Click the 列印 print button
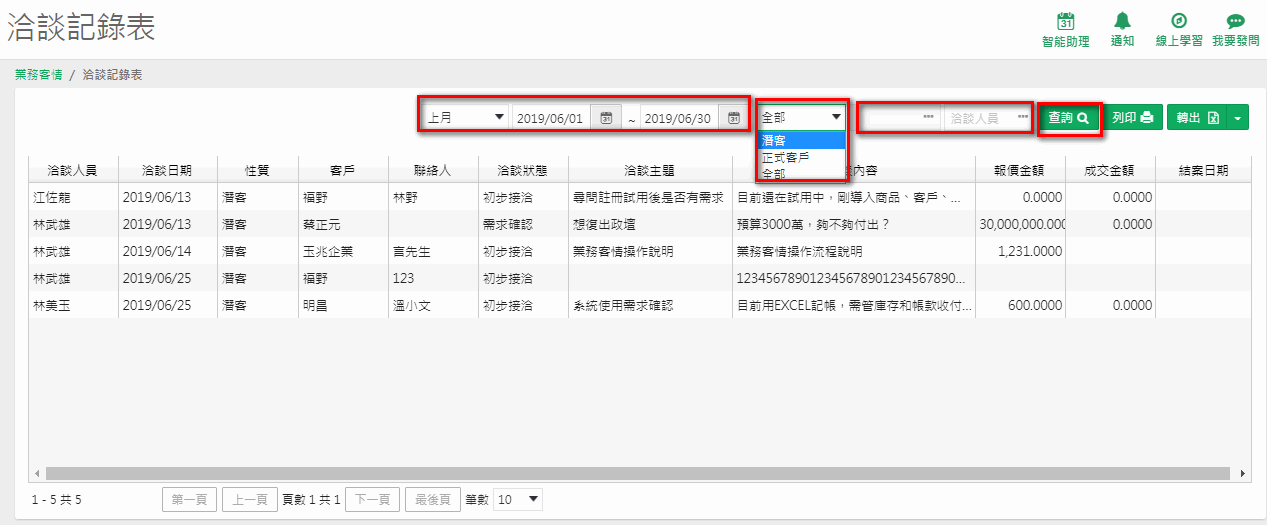1267x525 pixels. 1133,118
